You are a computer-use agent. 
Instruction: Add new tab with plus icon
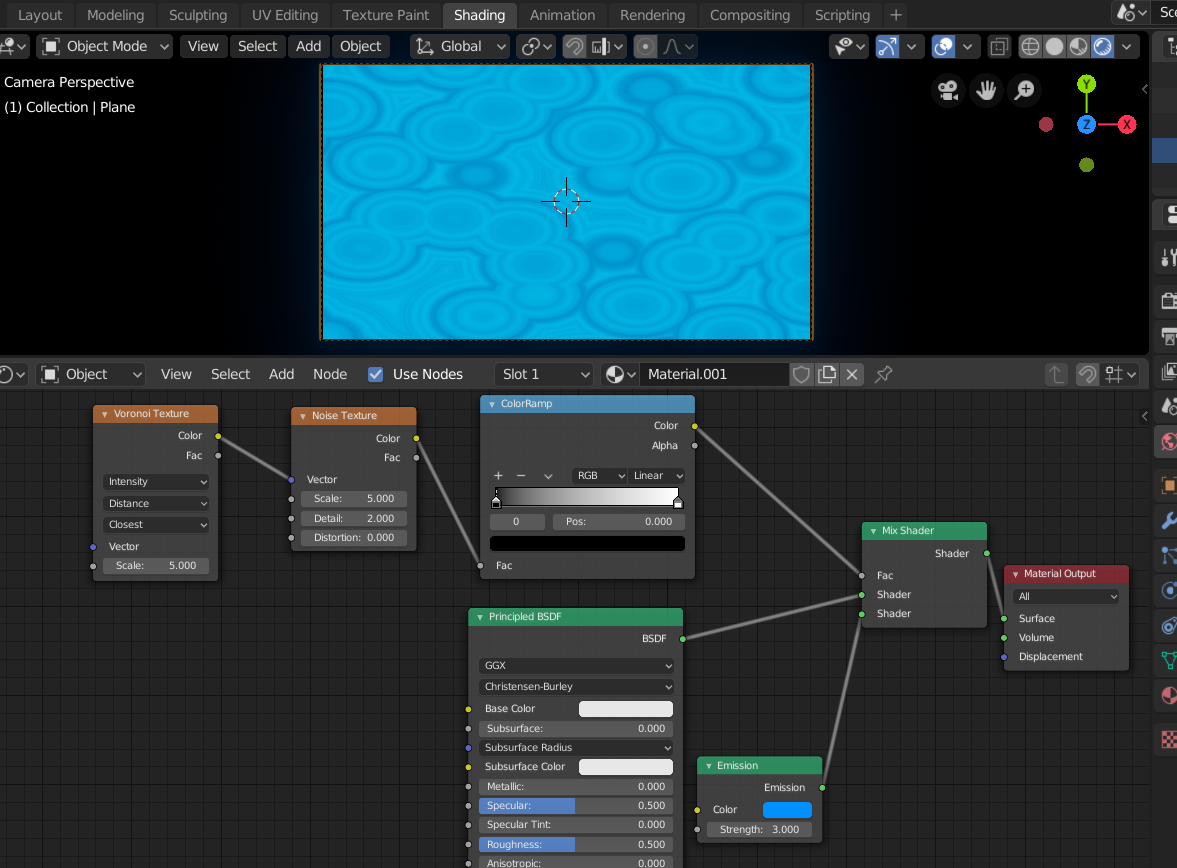coord(896,15)
